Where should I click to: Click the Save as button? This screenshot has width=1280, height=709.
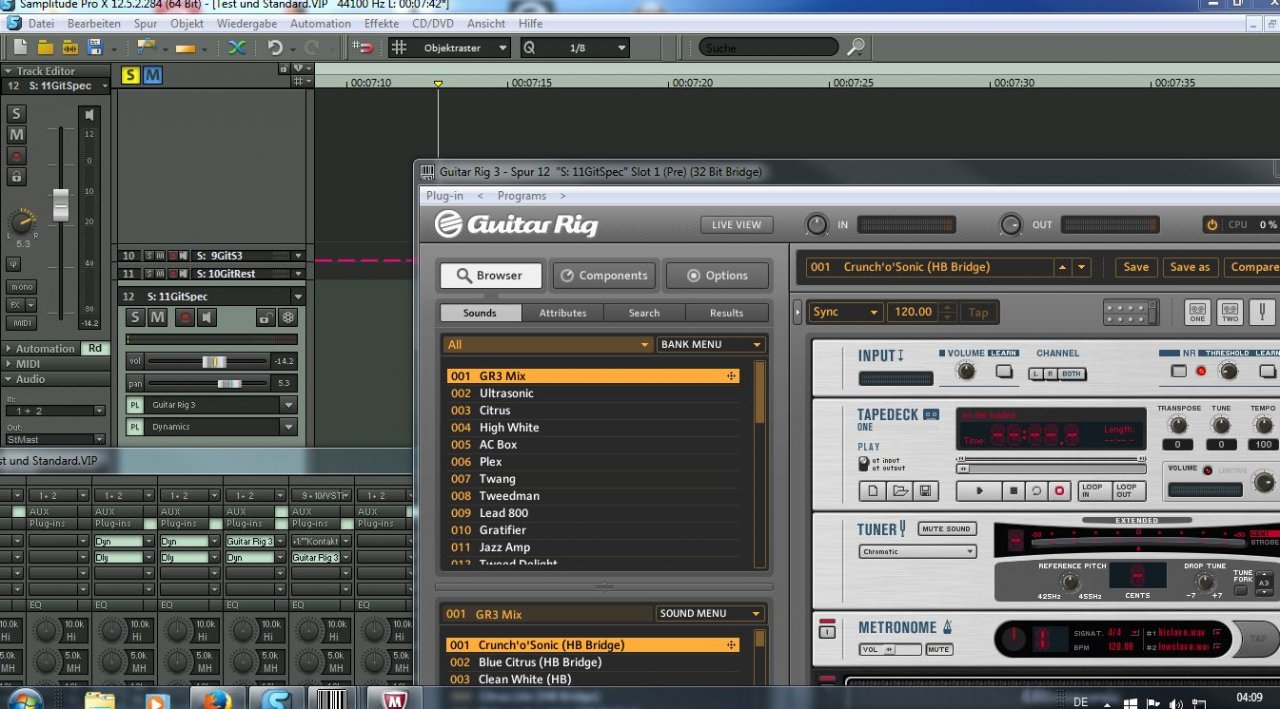[x=1190, y=267]
